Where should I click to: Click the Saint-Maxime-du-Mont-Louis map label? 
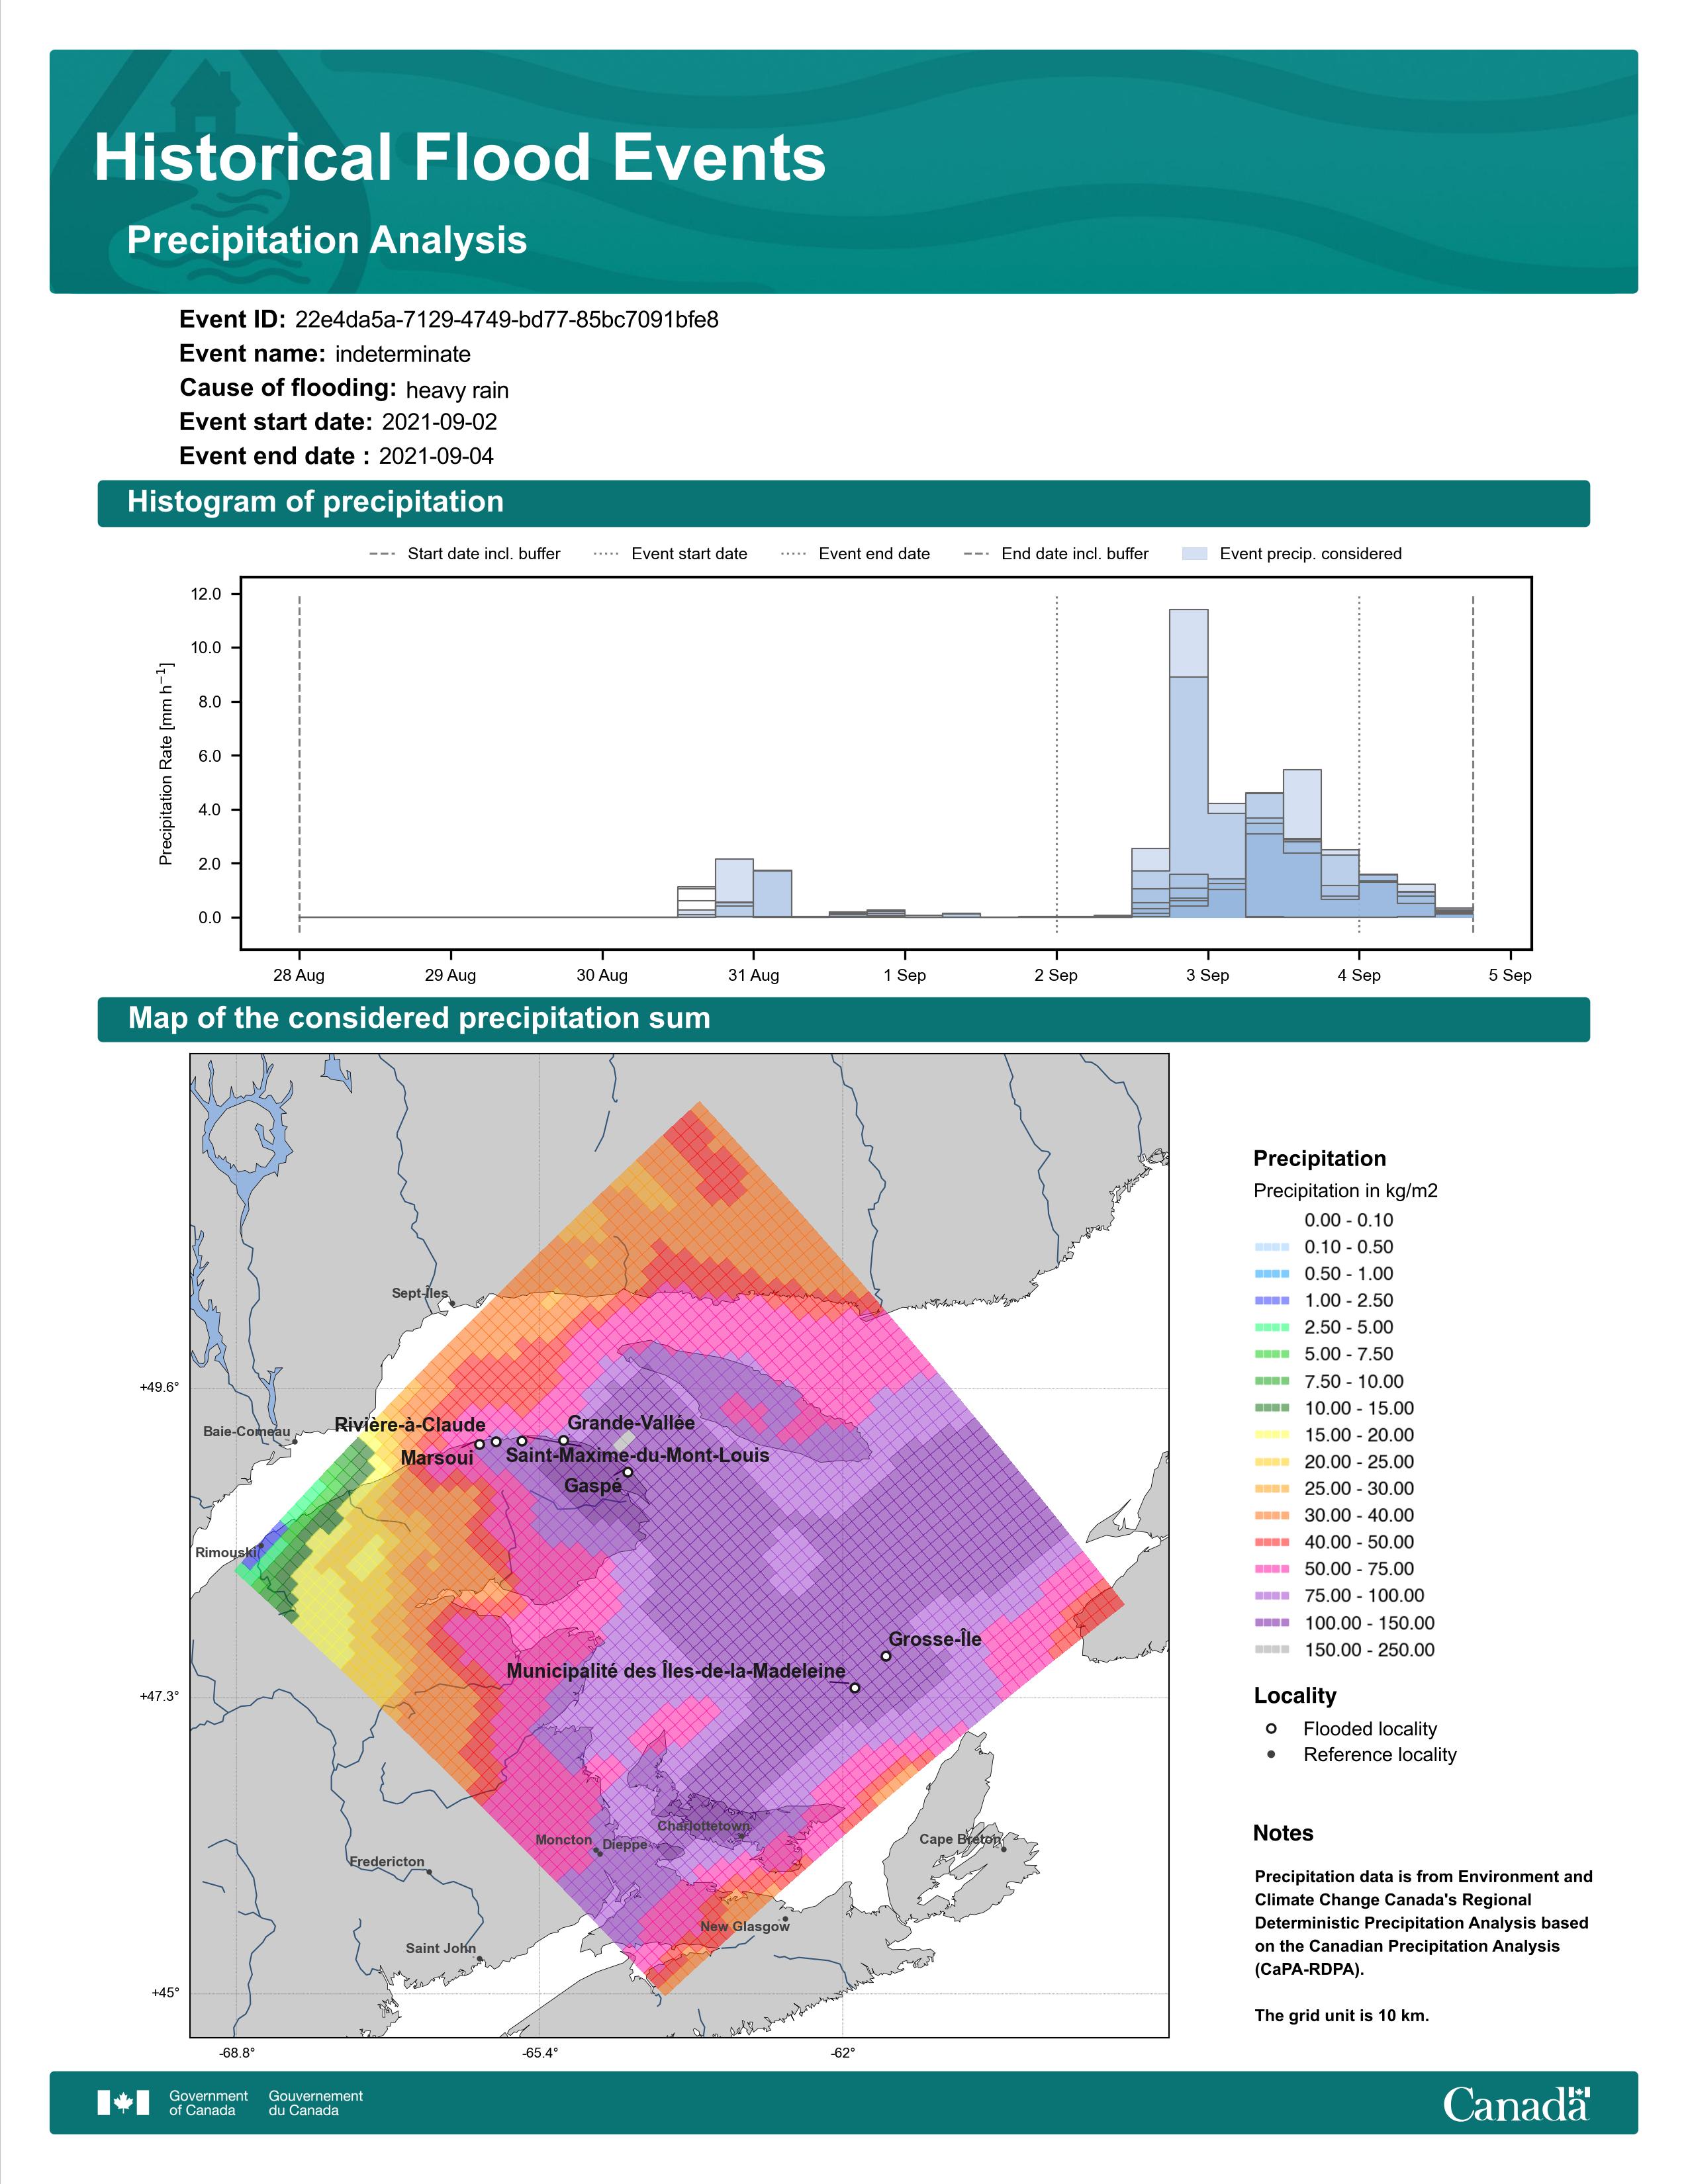(638, 1455)
